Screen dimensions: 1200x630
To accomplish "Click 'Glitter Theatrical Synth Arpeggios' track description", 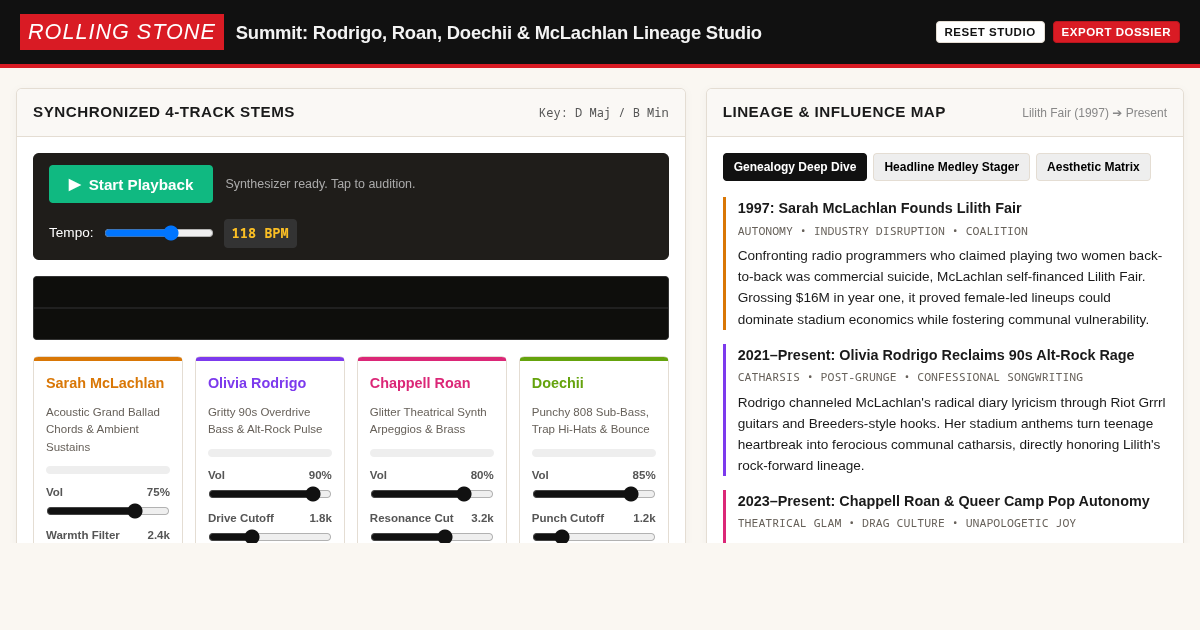I will coord(428,421).
